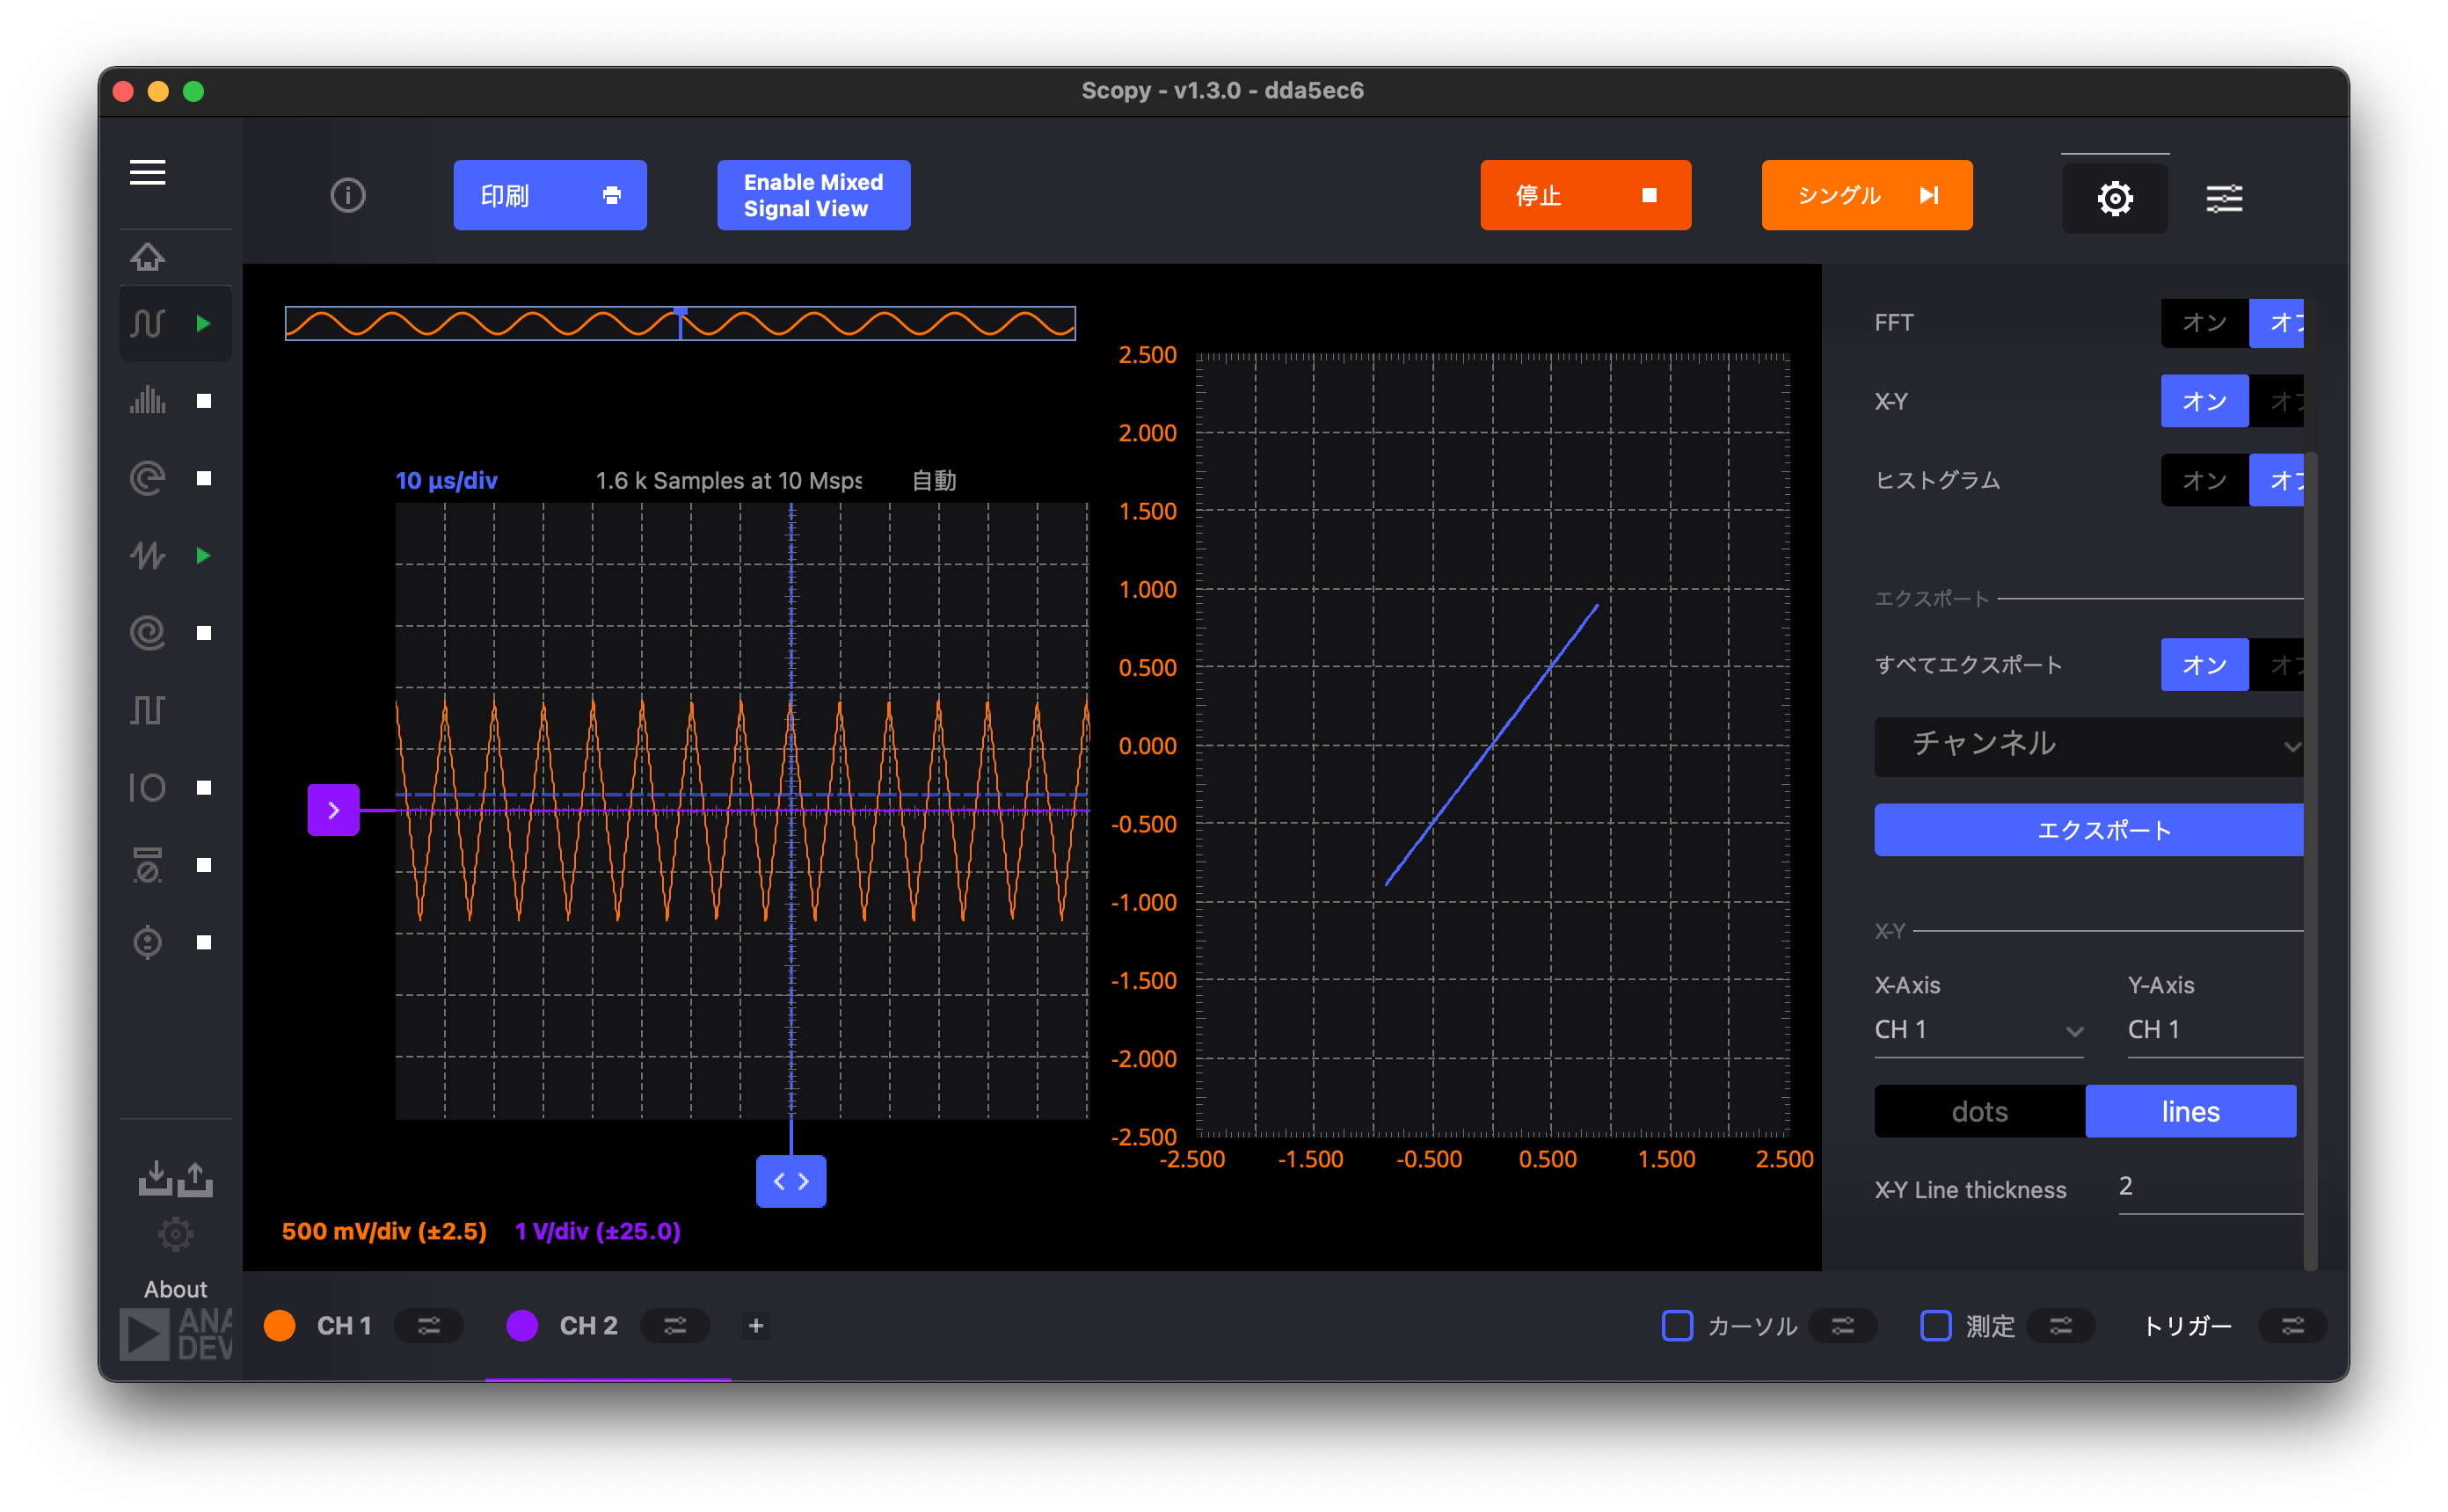Viewport: 2448px width, 1512px height.
Task: Select dots plot style
Action: point(1979,1111)
